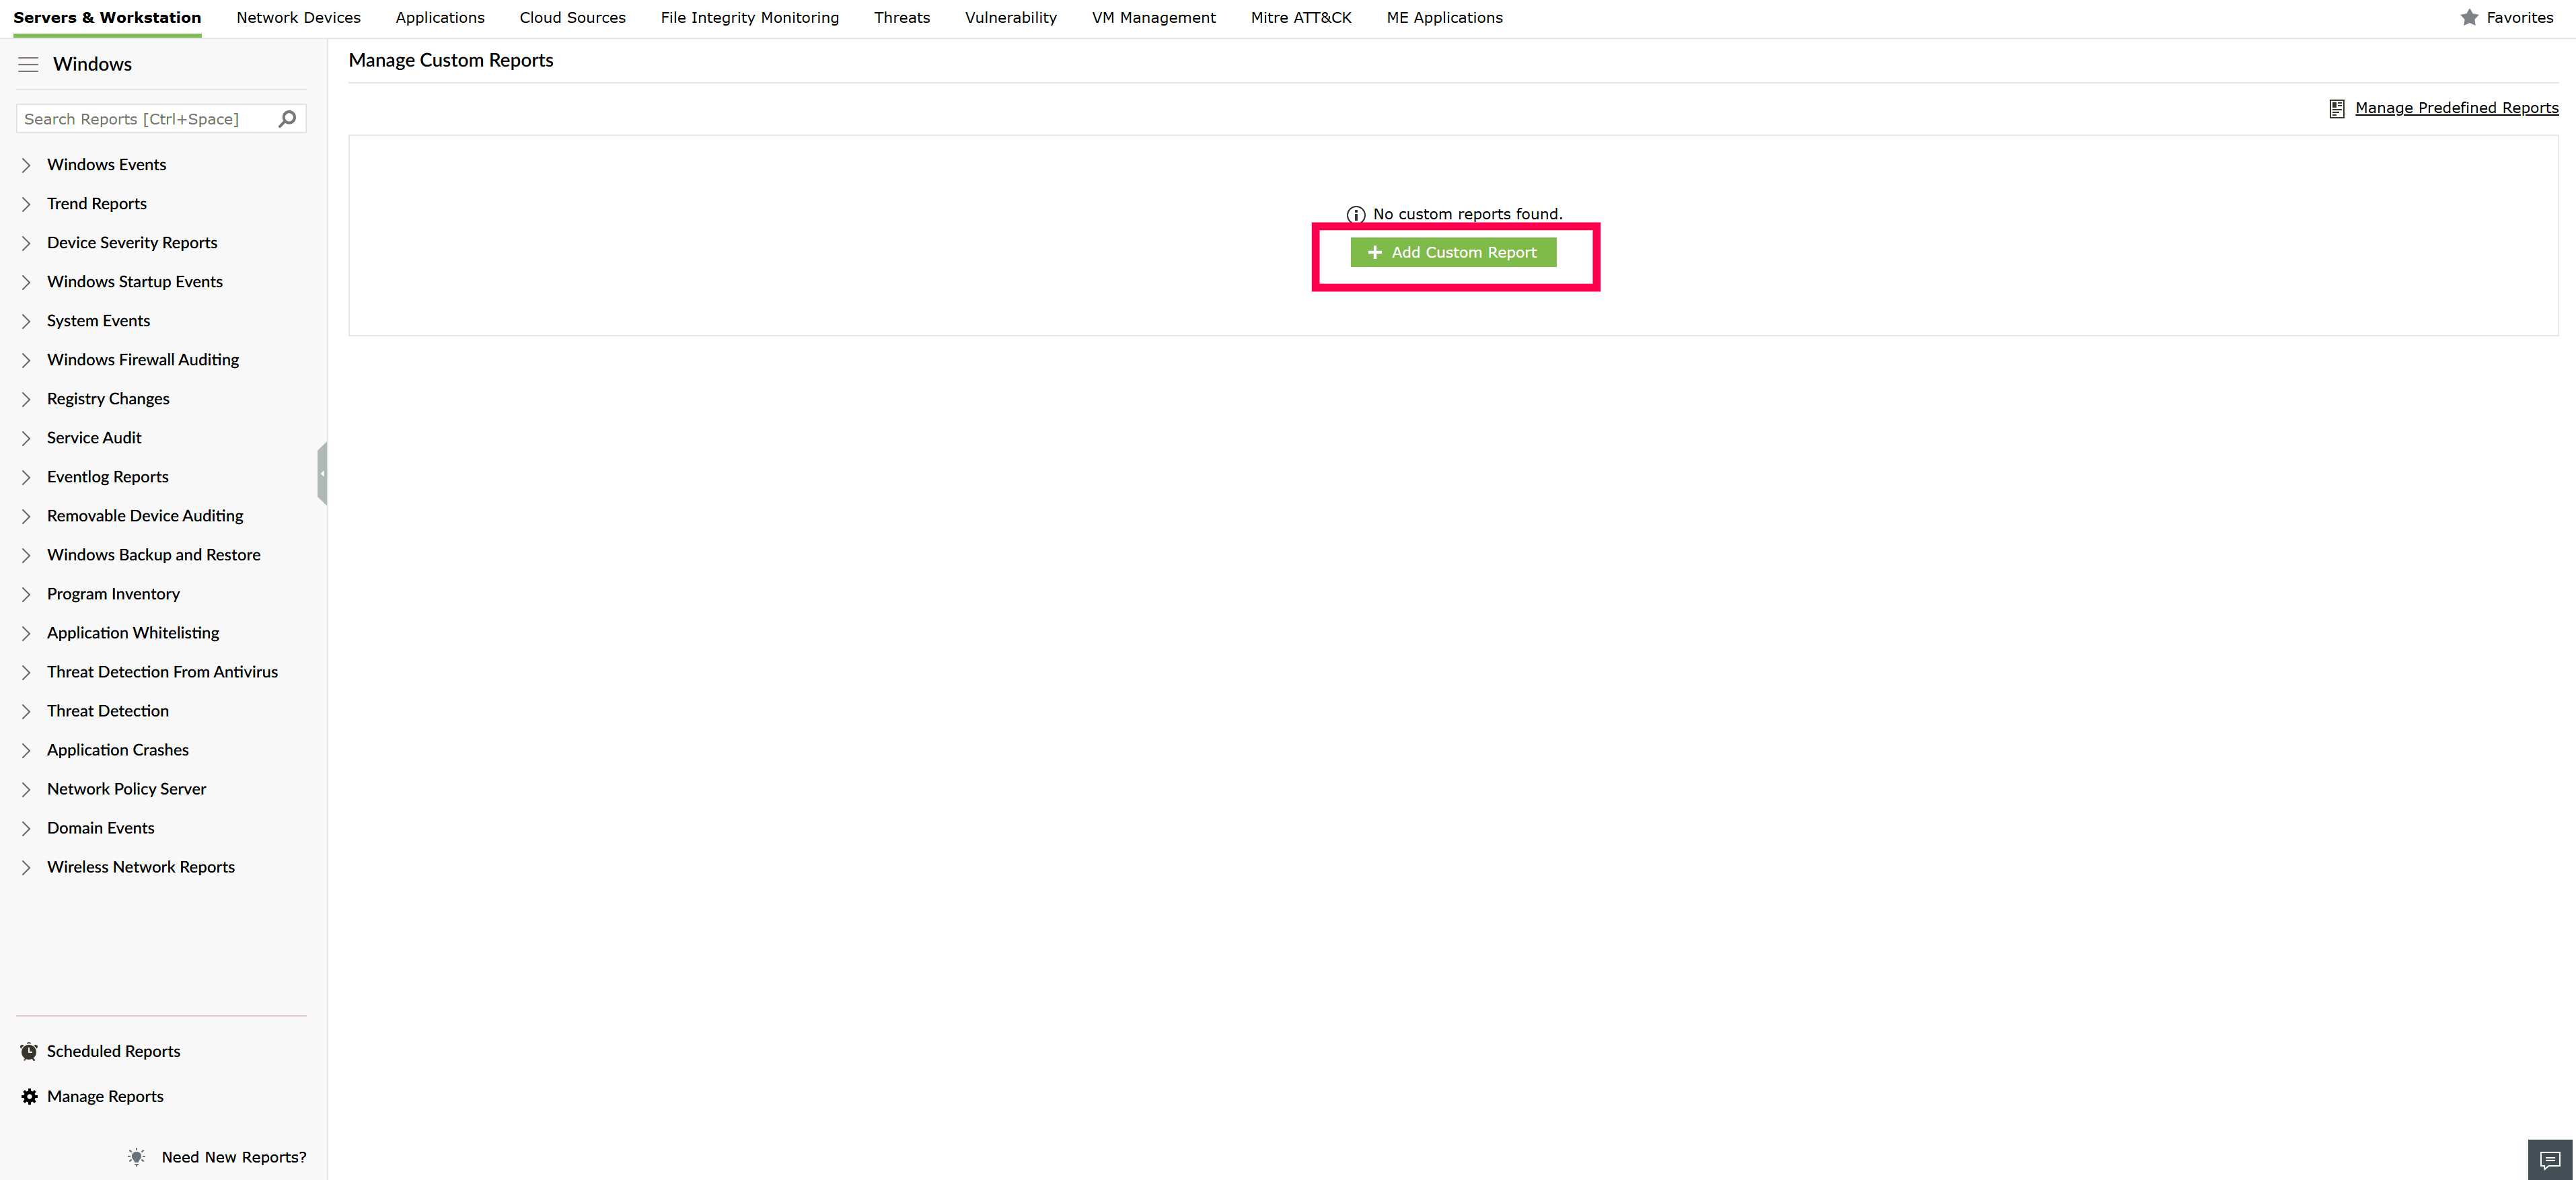Click the info icon near No custom reports found

(x=1356, y=214)
